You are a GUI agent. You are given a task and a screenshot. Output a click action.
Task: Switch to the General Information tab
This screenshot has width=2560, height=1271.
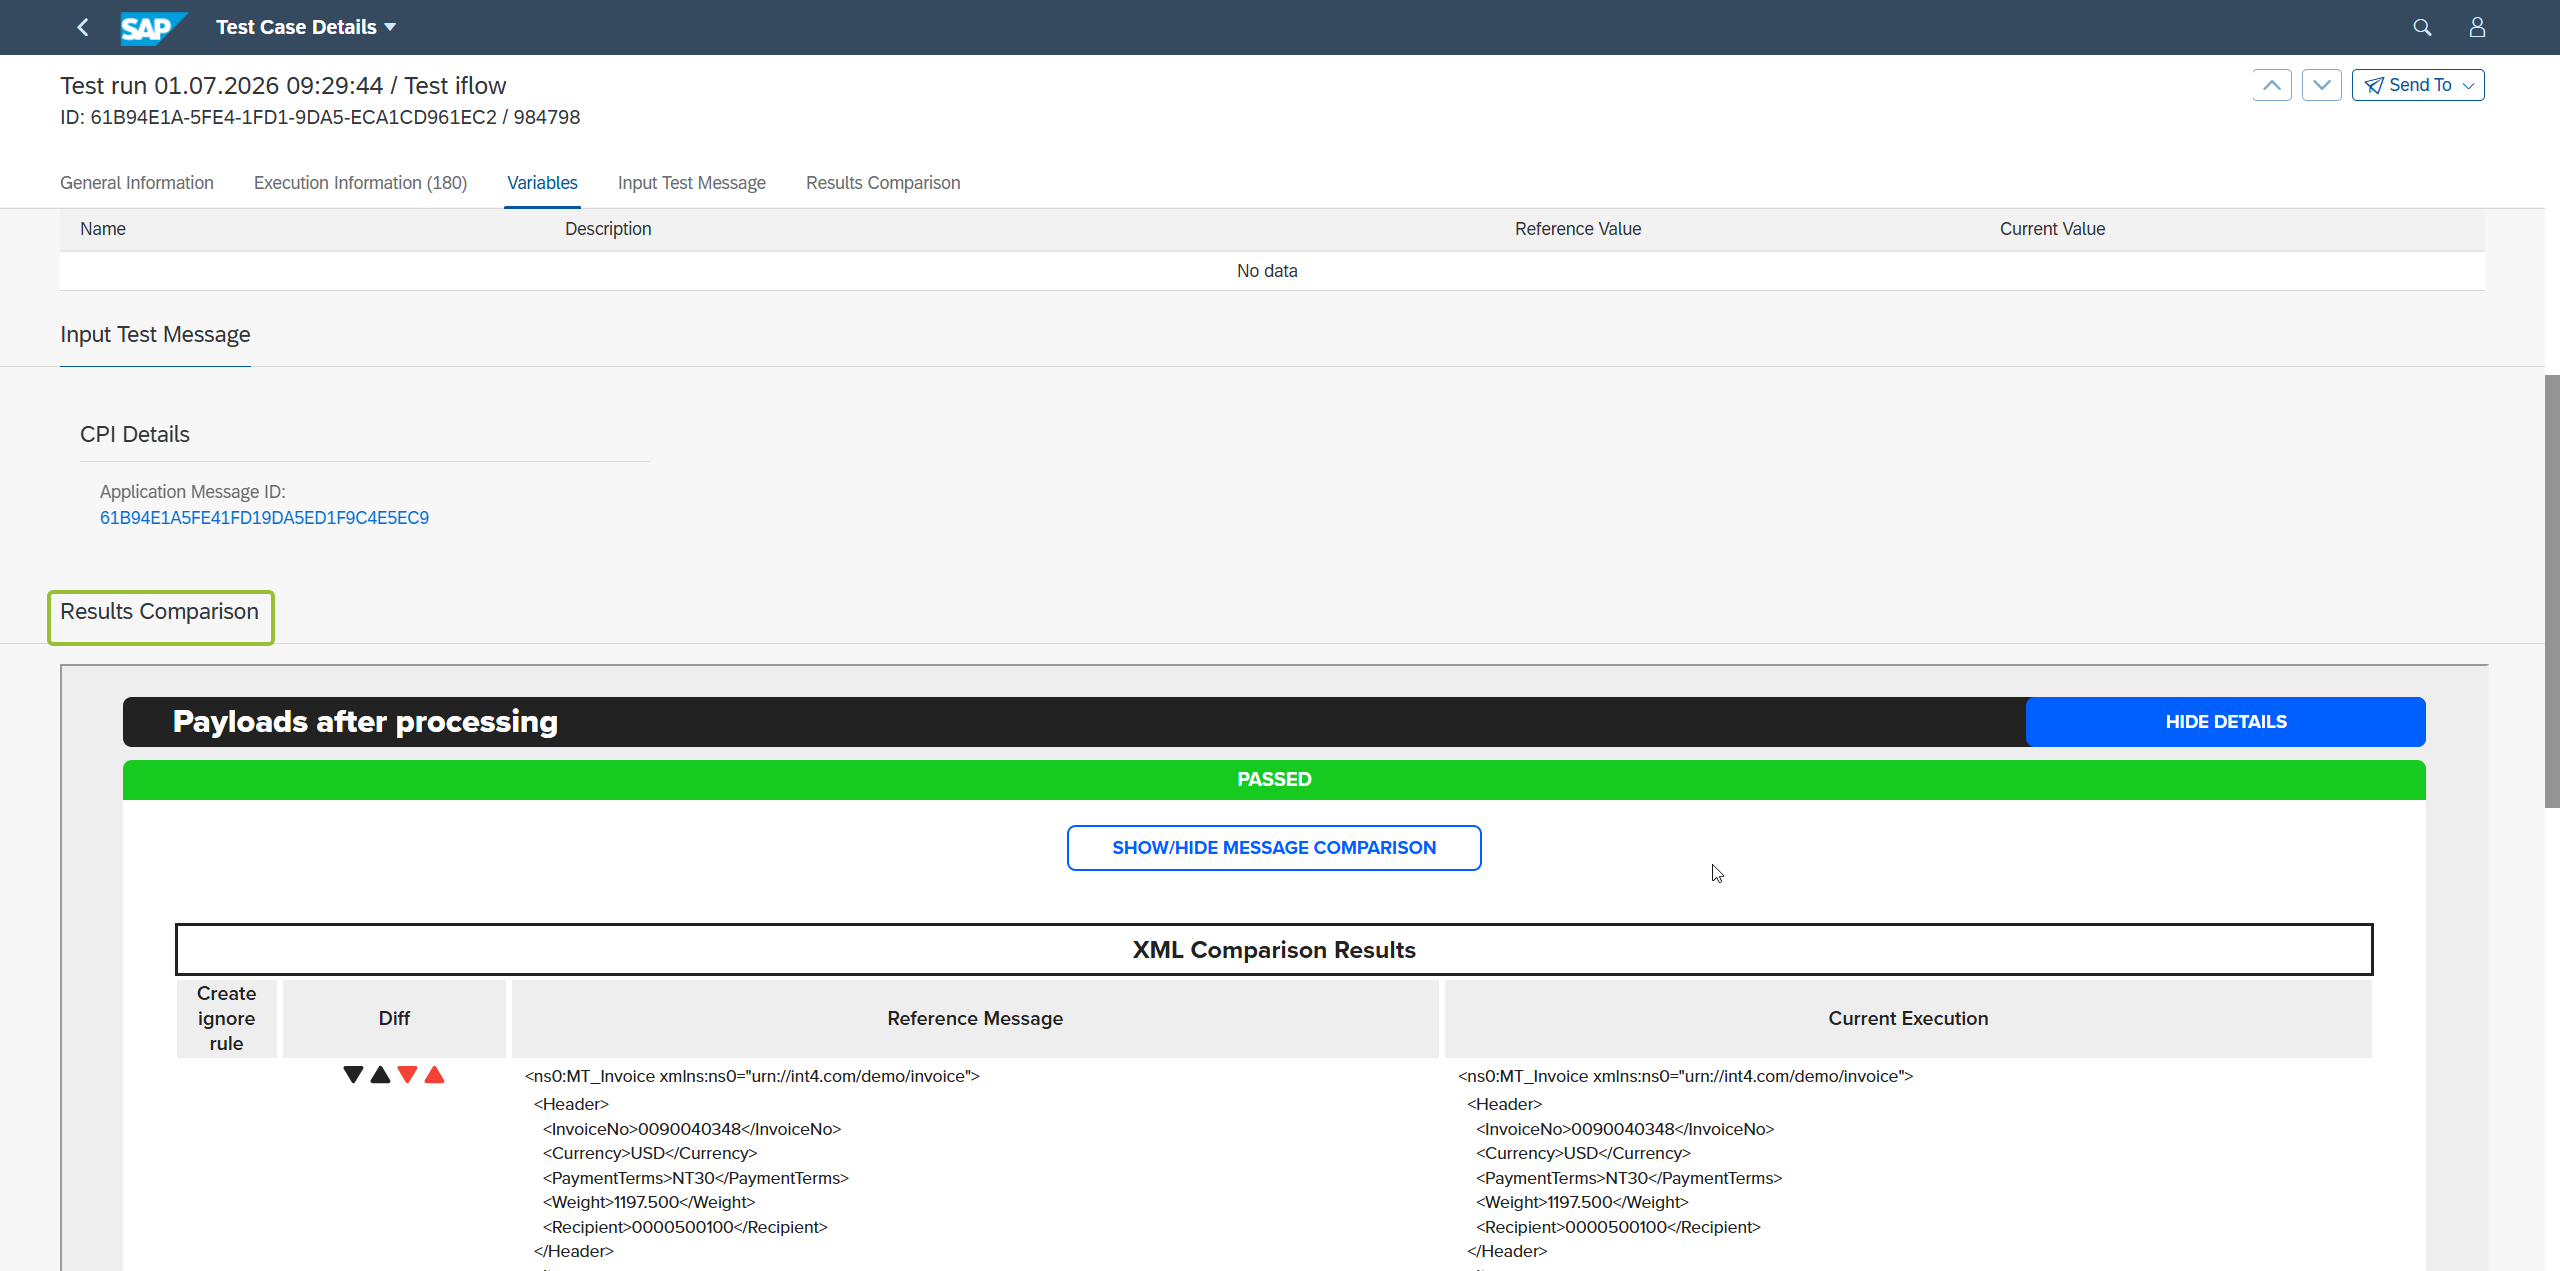click(137, 183)
